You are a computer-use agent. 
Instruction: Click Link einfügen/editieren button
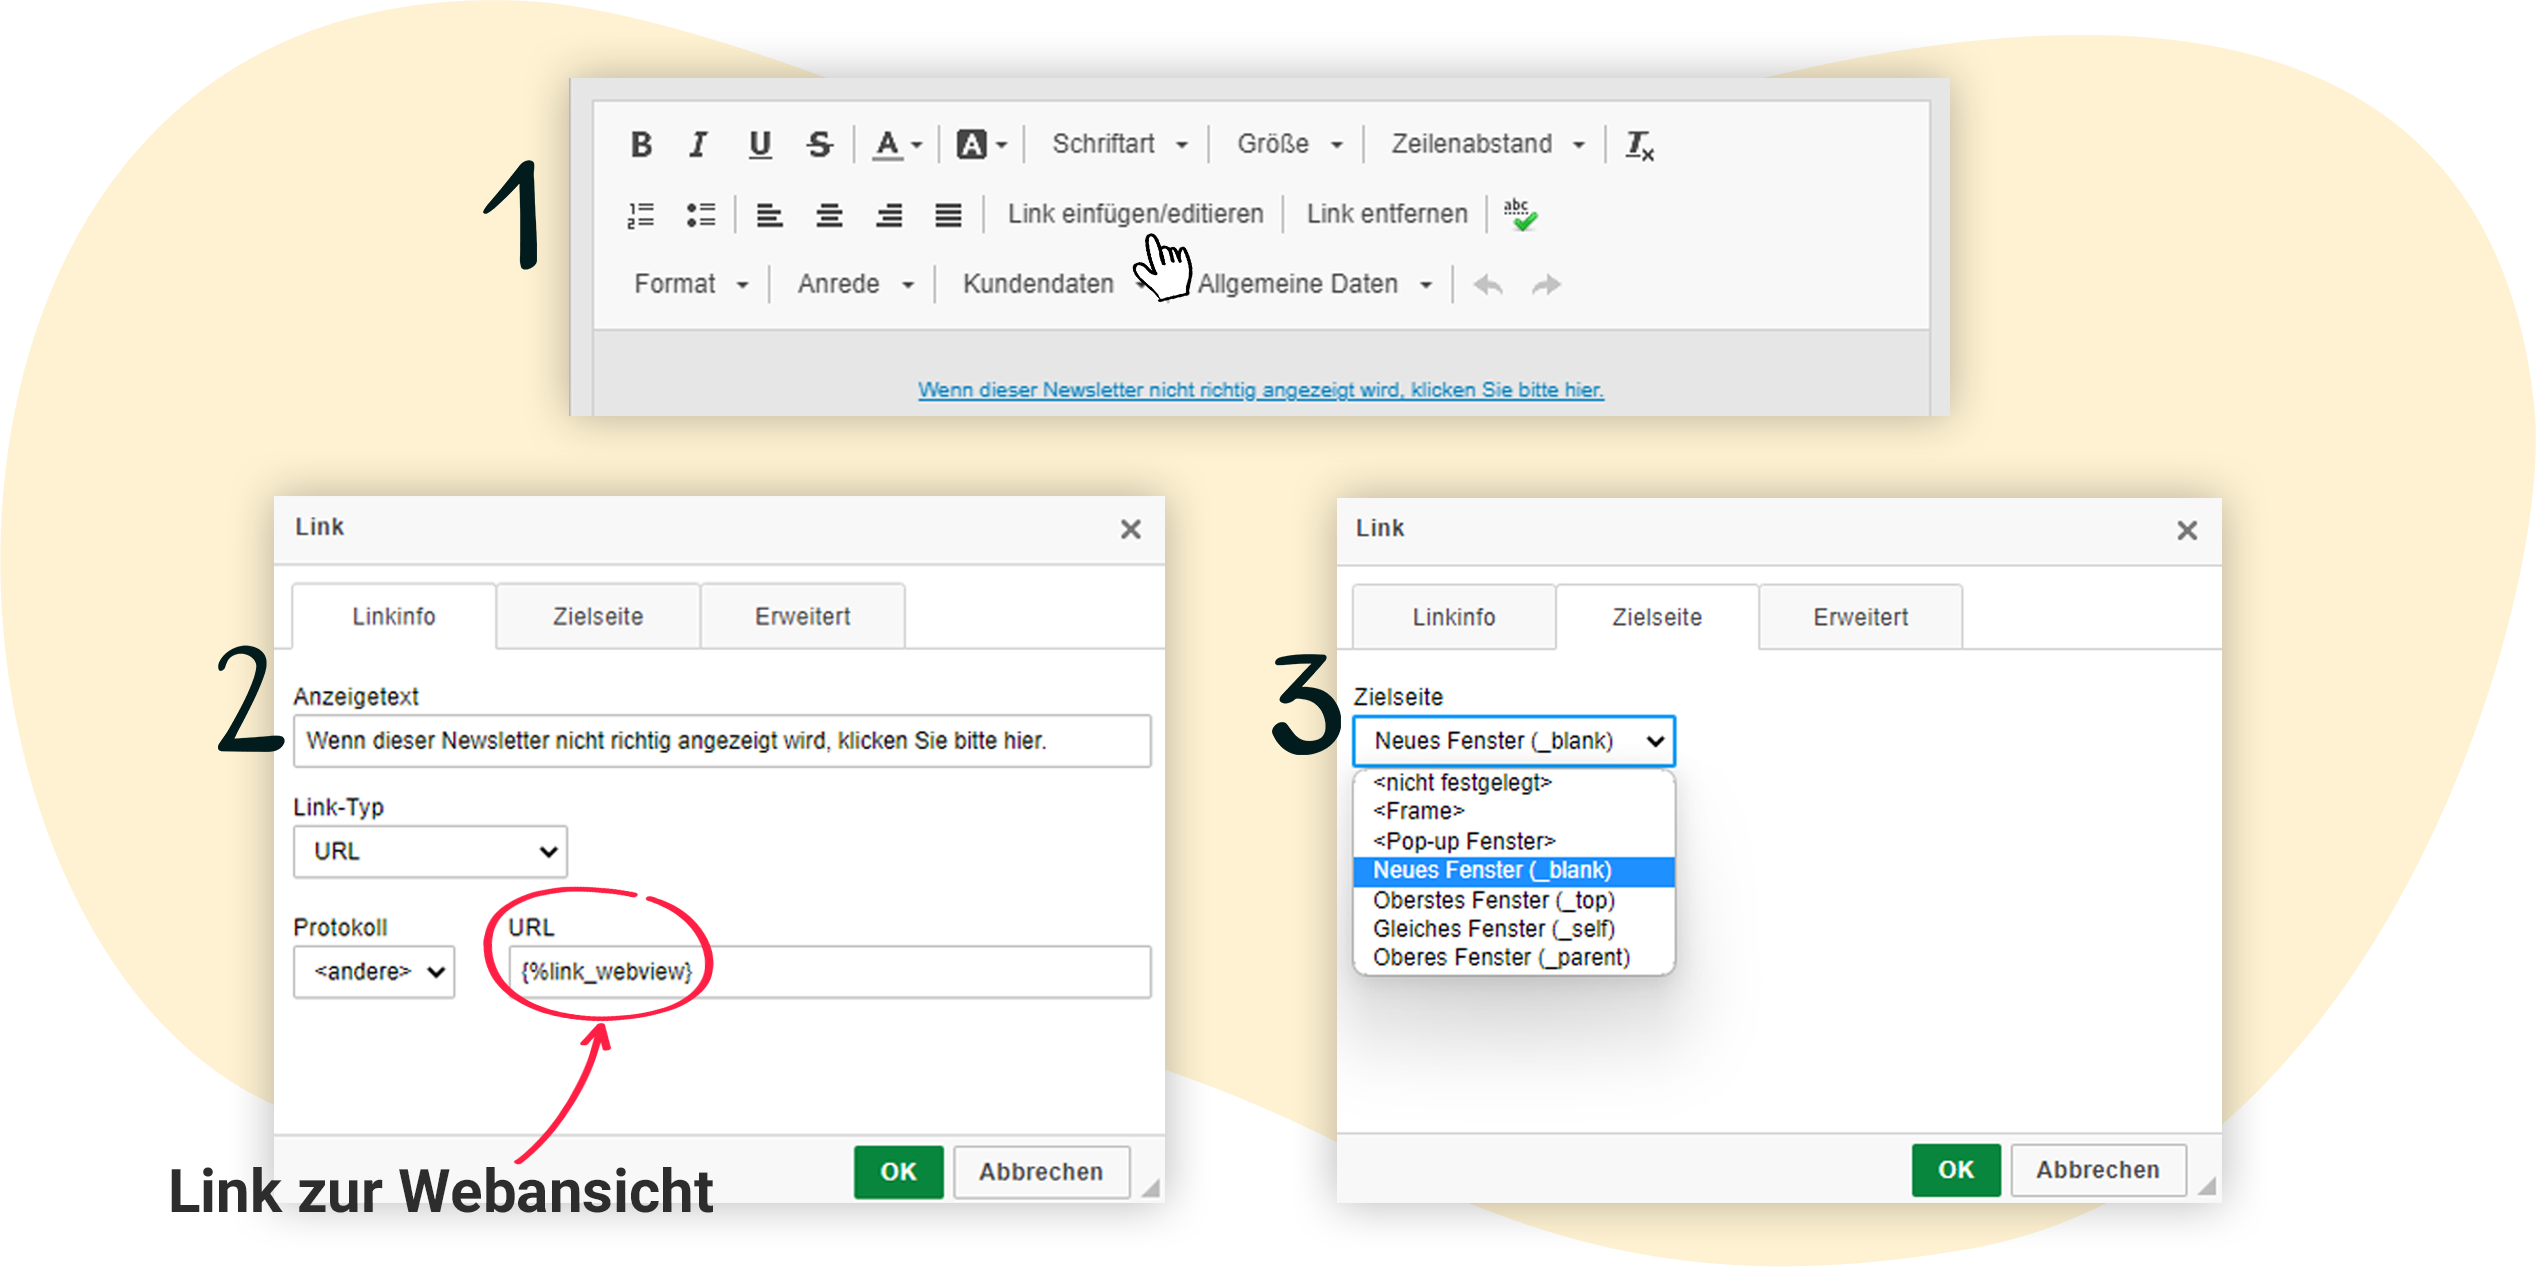pyautogui.click(x=1134, y=214)
